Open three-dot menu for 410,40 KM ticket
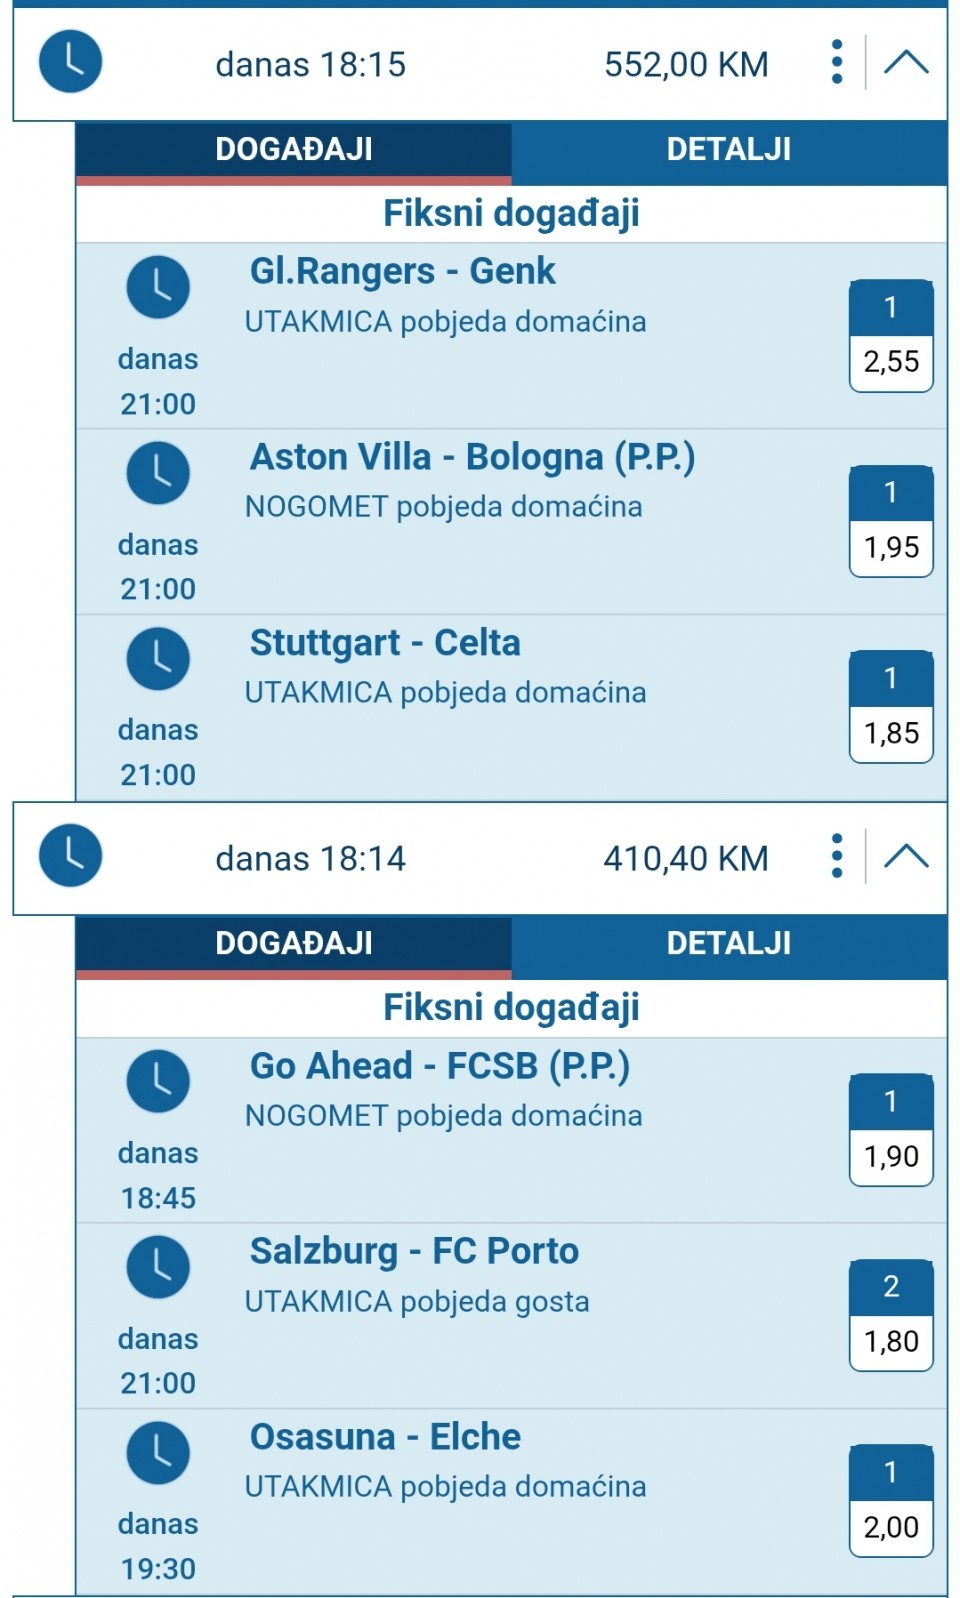960x1598 pixels. 837,856
